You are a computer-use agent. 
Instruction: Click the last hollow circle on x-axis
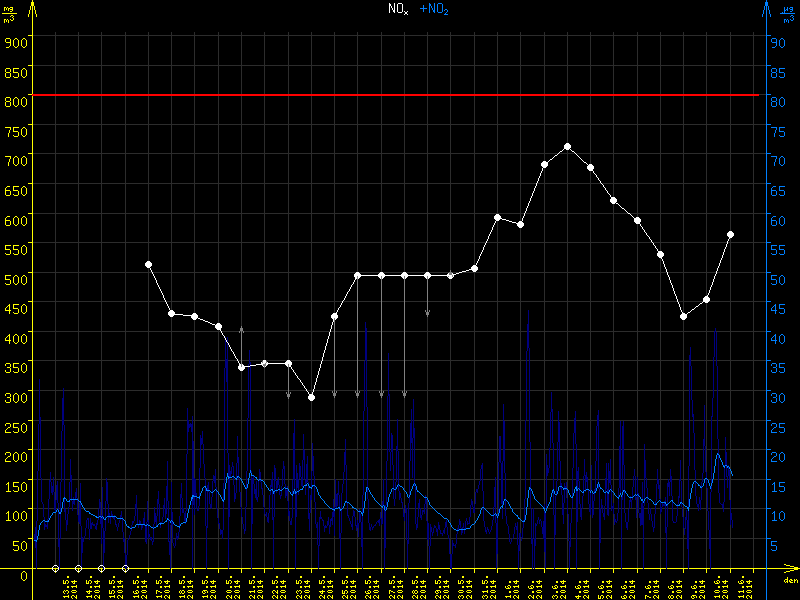point(125,568)
